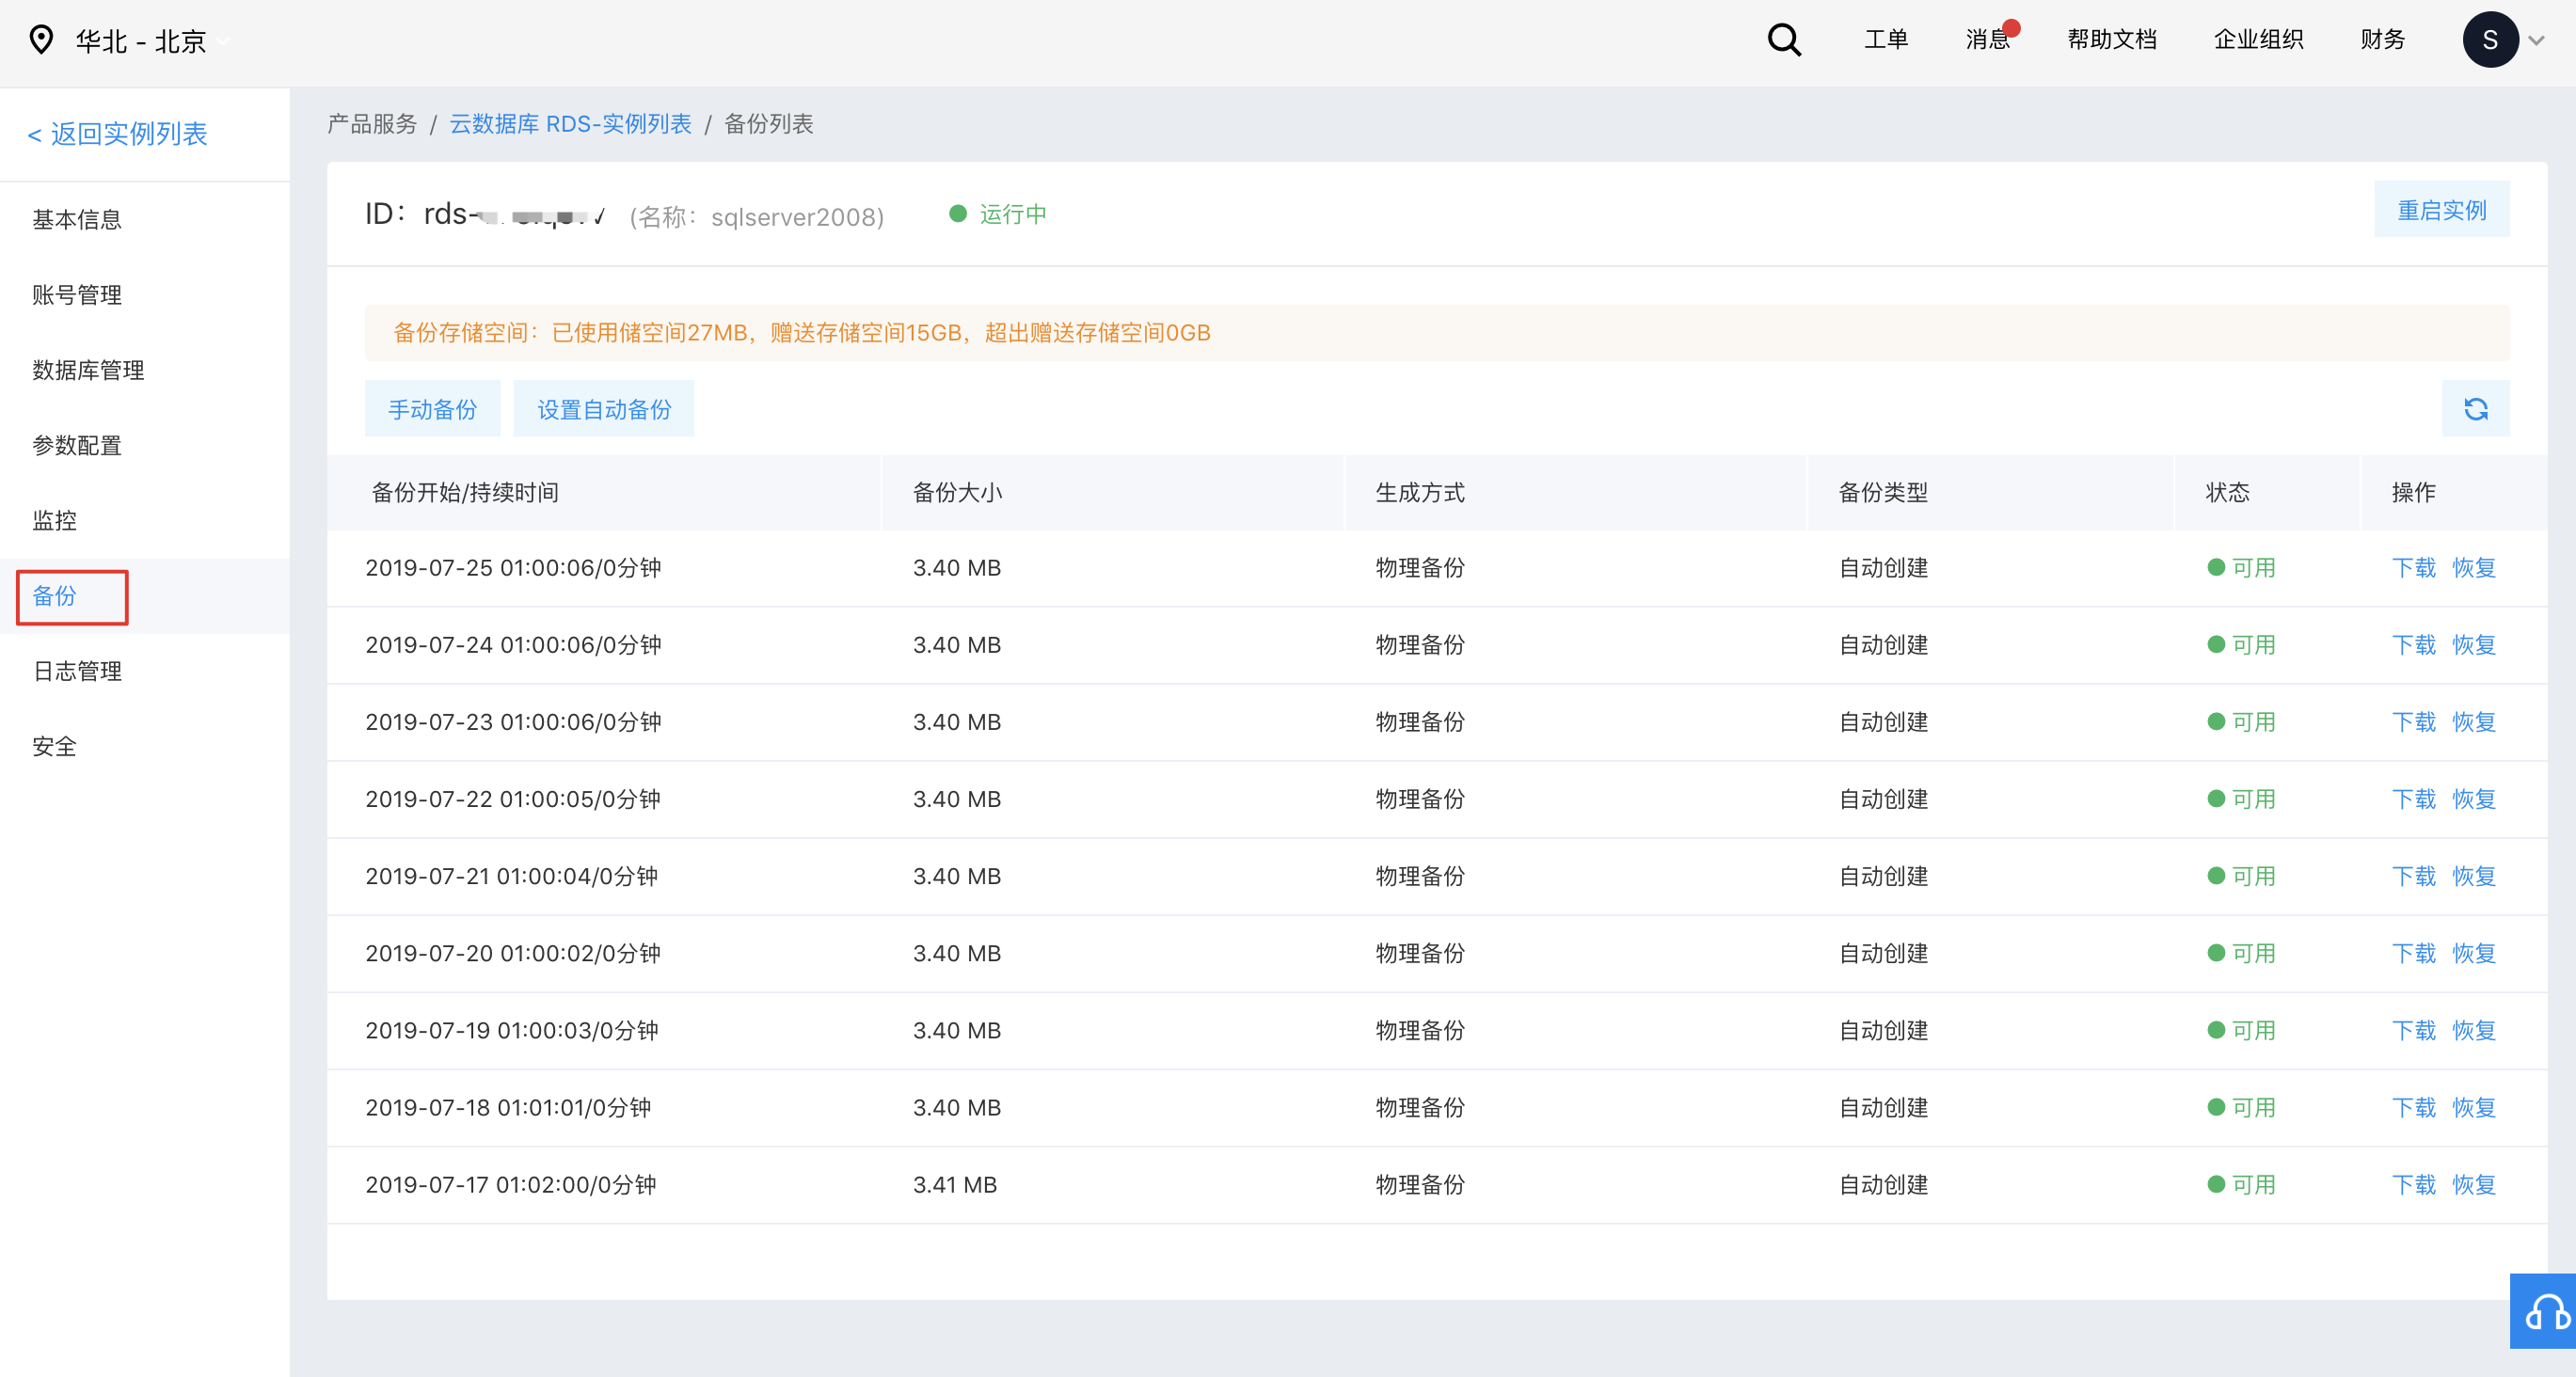The image size is (2576, 1377).
Task: Click the 运行中 status label
Action: coord(1012,214)
